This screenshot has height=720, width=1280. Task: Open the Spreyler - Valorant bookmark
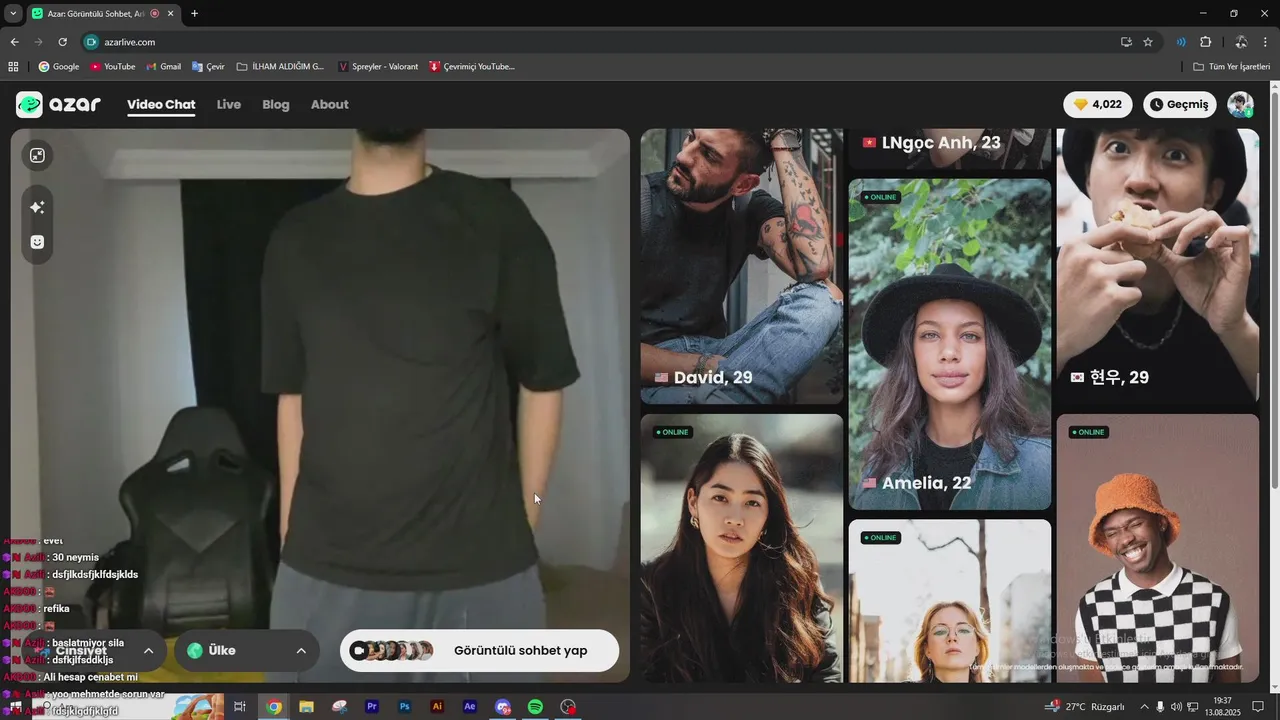point(379,67)
